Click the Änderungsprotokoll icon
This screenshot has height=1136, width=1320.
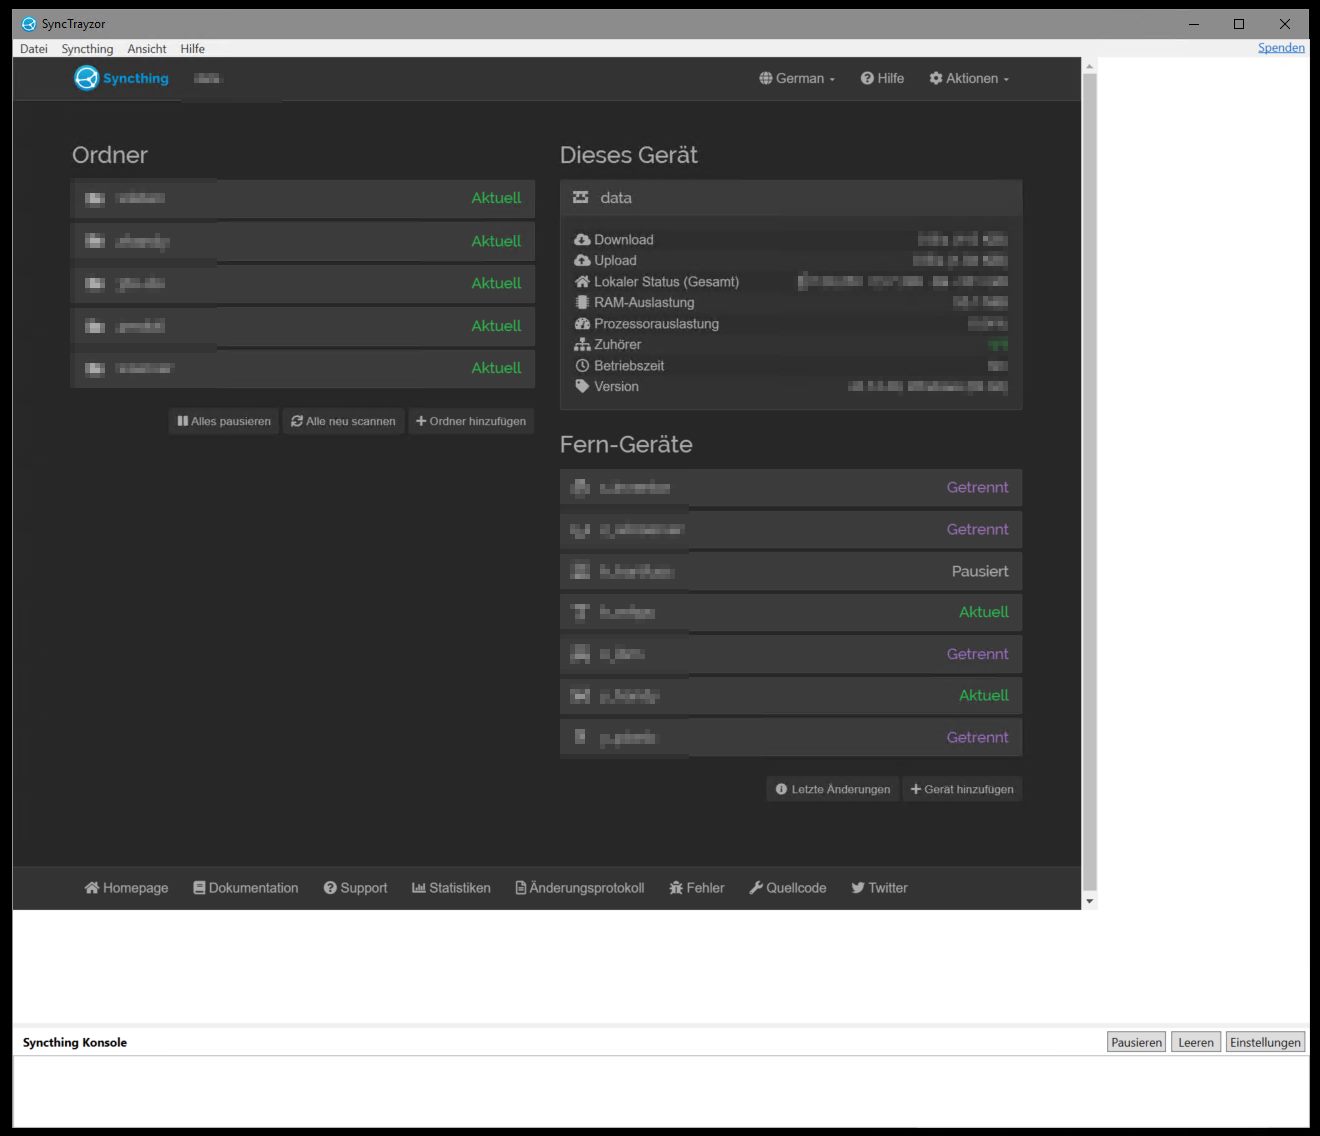coord(520,887)
